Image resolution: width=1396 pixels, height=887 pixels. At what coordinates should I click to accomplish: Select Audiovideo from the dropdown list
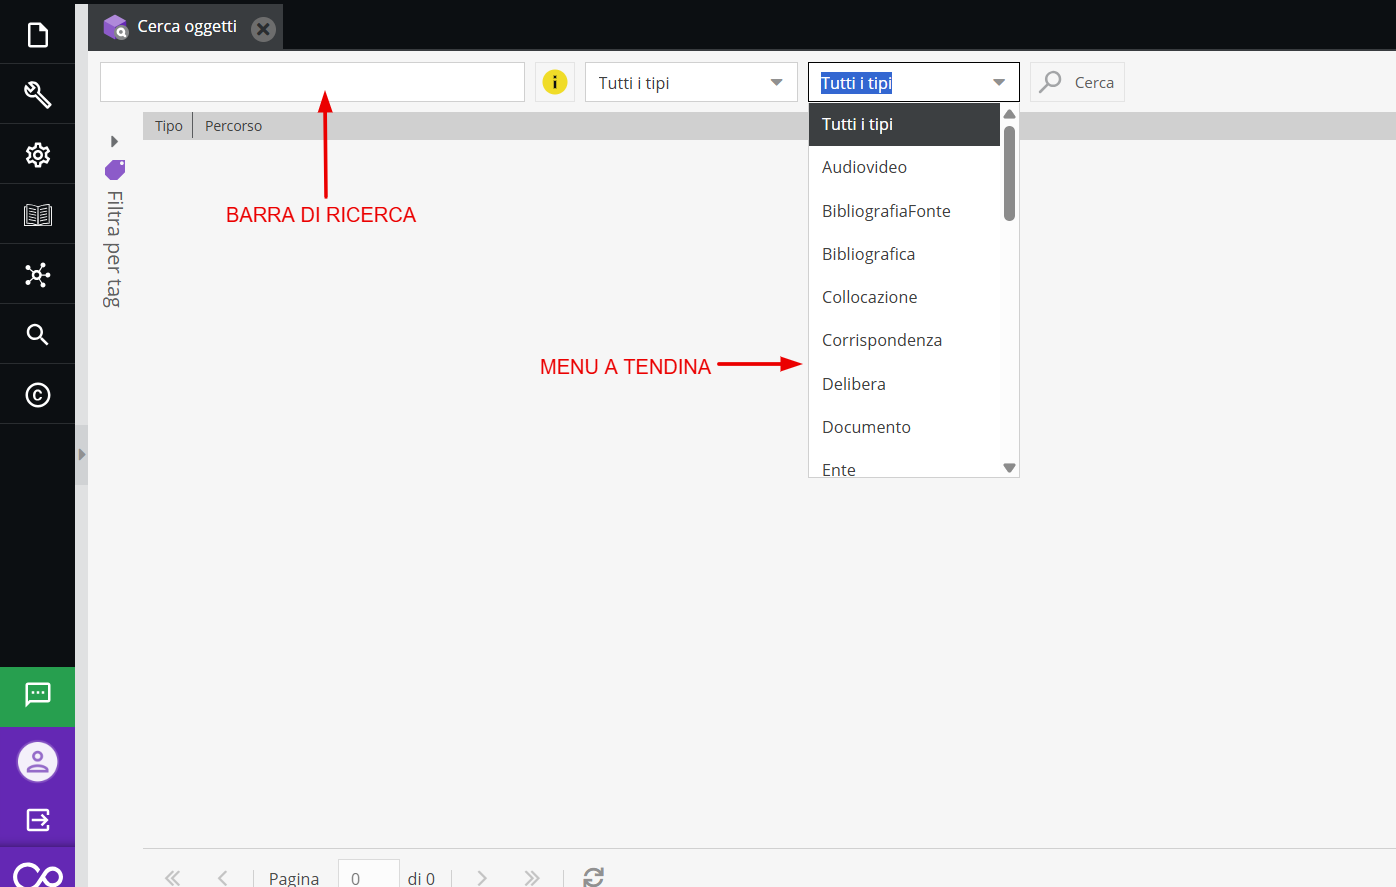[864, 167]
